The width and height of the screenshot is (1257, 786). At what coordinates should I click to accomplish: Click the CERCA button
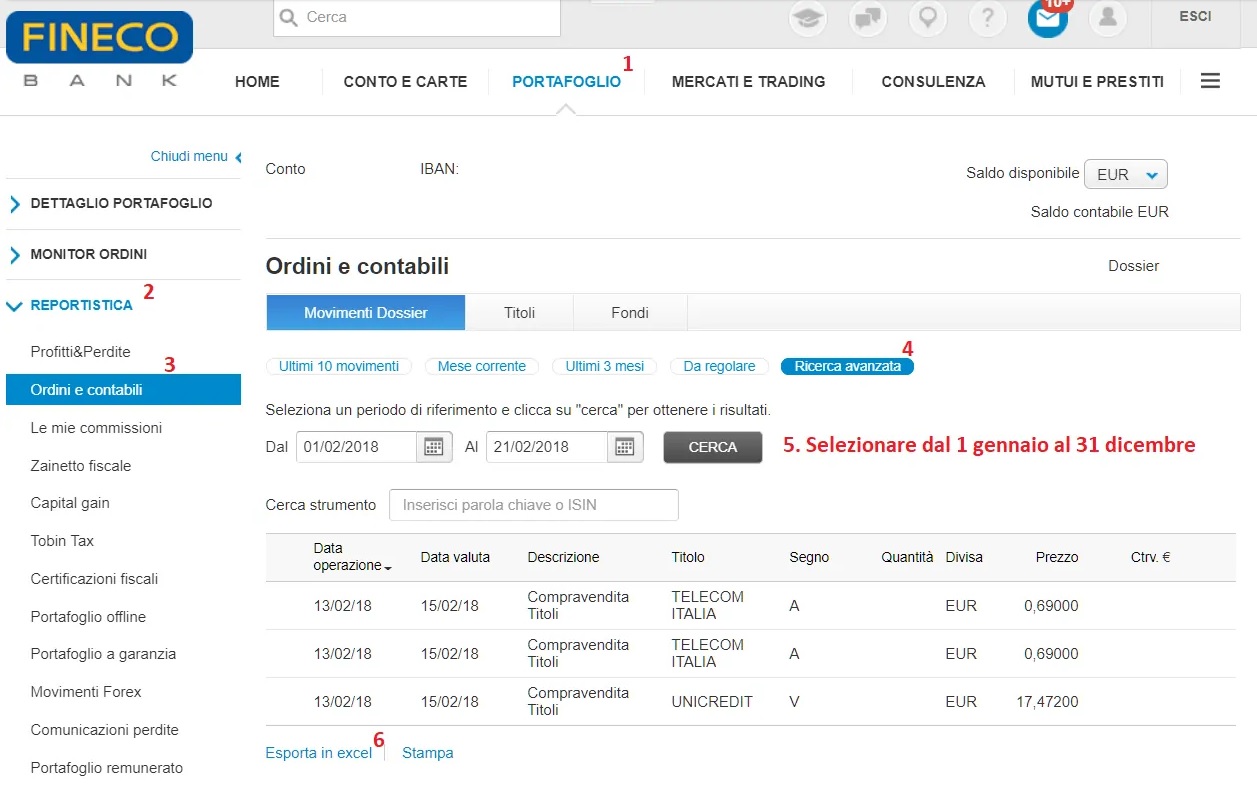[712, 447]
